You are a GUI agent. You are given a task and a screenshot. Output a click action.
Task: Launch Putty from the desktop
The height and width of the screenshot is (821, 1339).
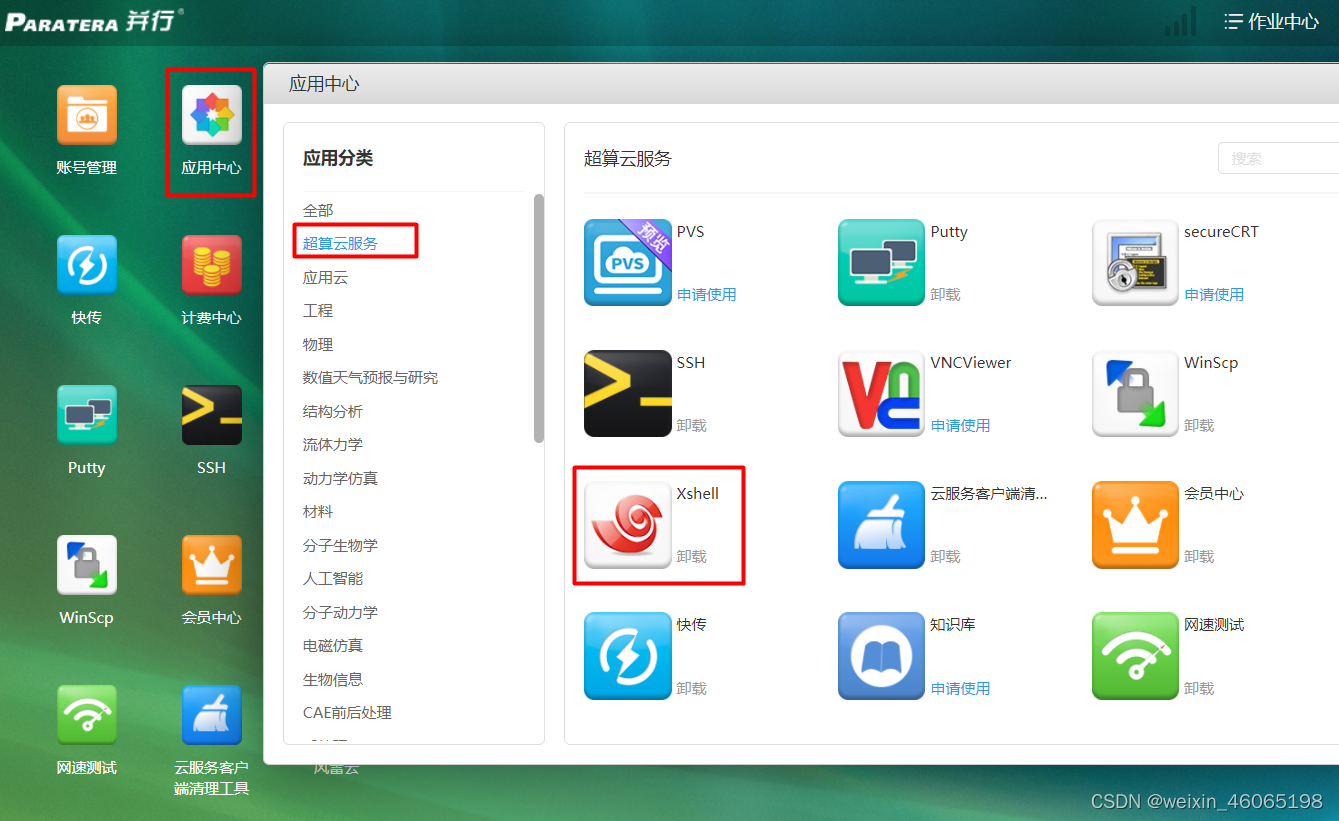point(87,415)
